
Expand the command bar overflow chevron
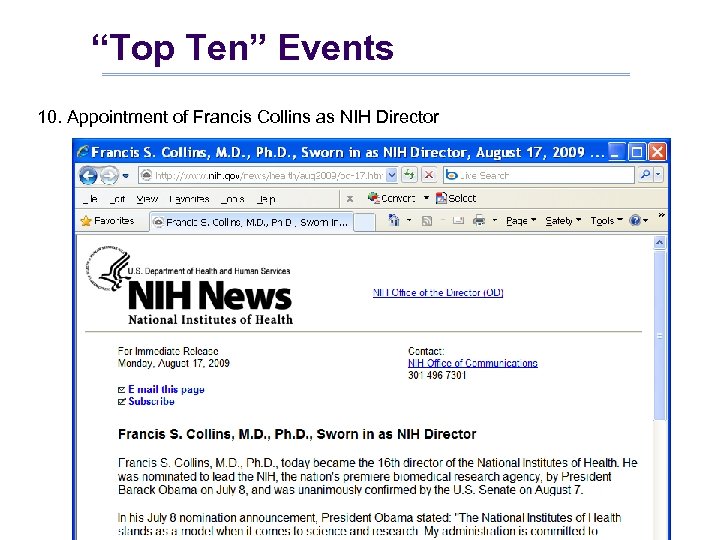tap(661, 215)
